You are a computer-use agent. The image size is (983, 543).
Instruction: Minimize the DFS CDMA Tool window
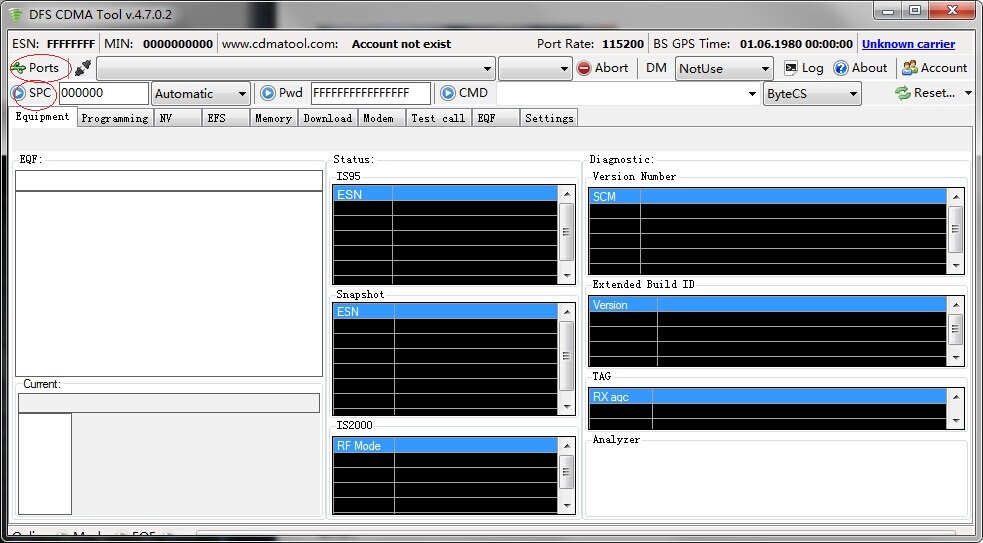pyautogui.click(x=888, y=11)
